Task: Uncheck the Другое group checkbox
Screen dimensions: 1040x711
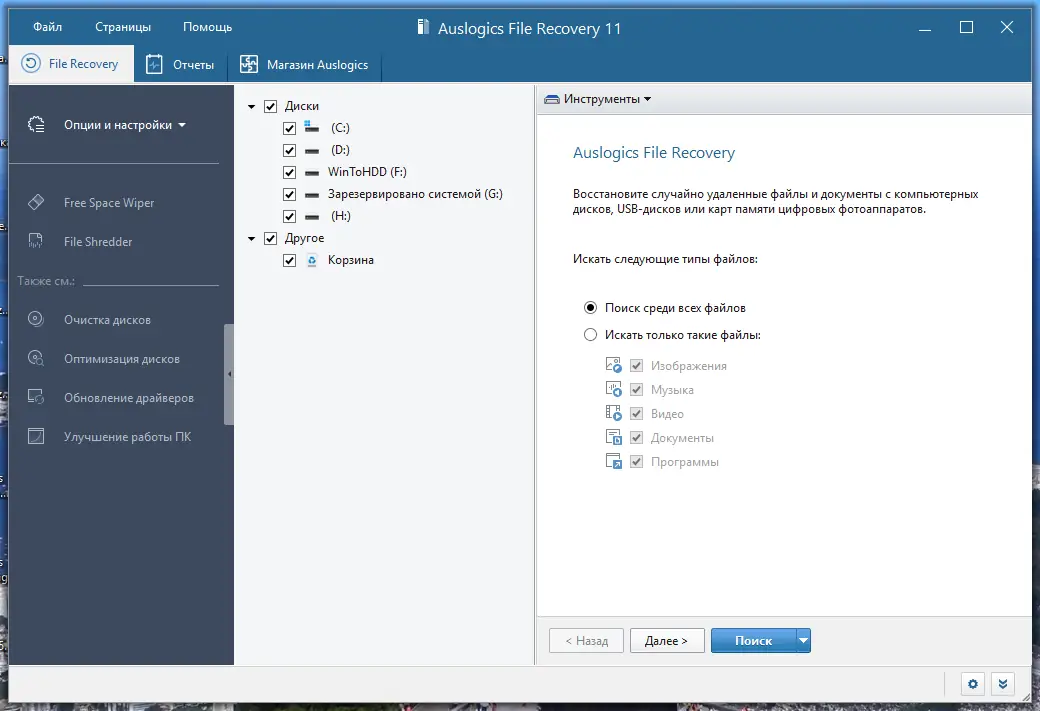Action: click(271, 238)
